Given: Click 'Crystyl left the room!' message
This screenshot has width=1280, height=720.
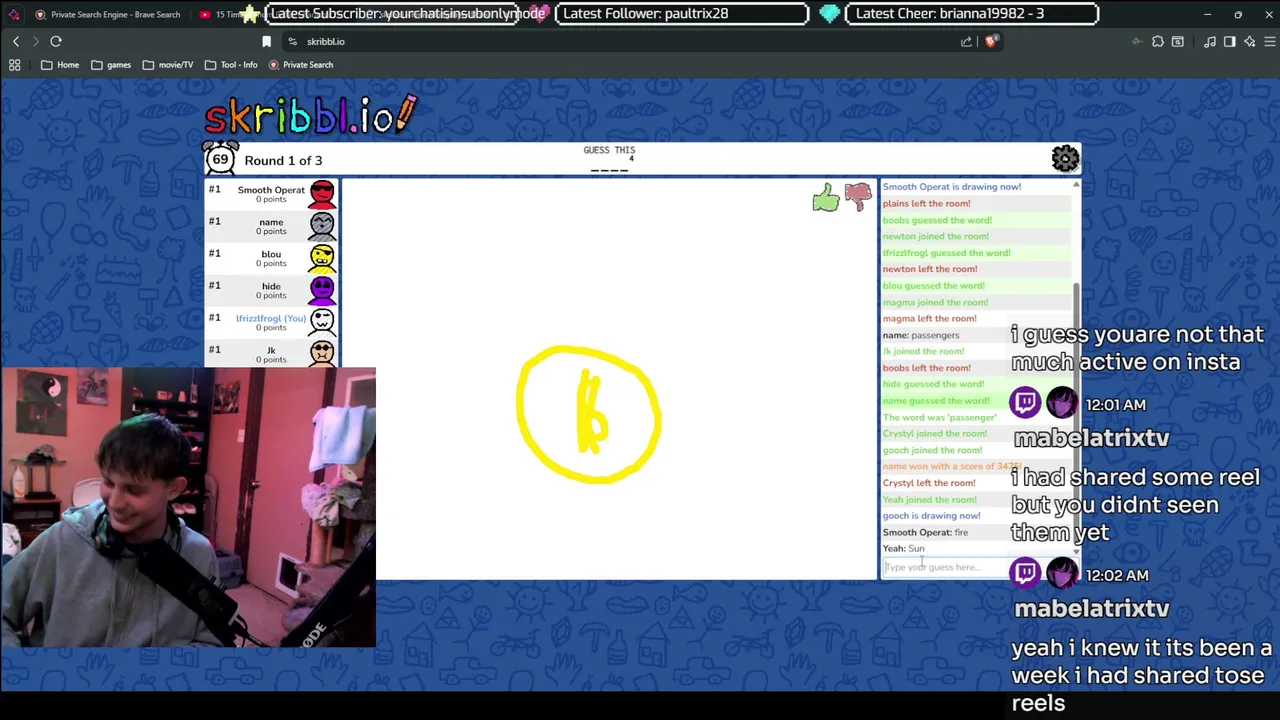Looking at the screenshot, I should (928, 483).
